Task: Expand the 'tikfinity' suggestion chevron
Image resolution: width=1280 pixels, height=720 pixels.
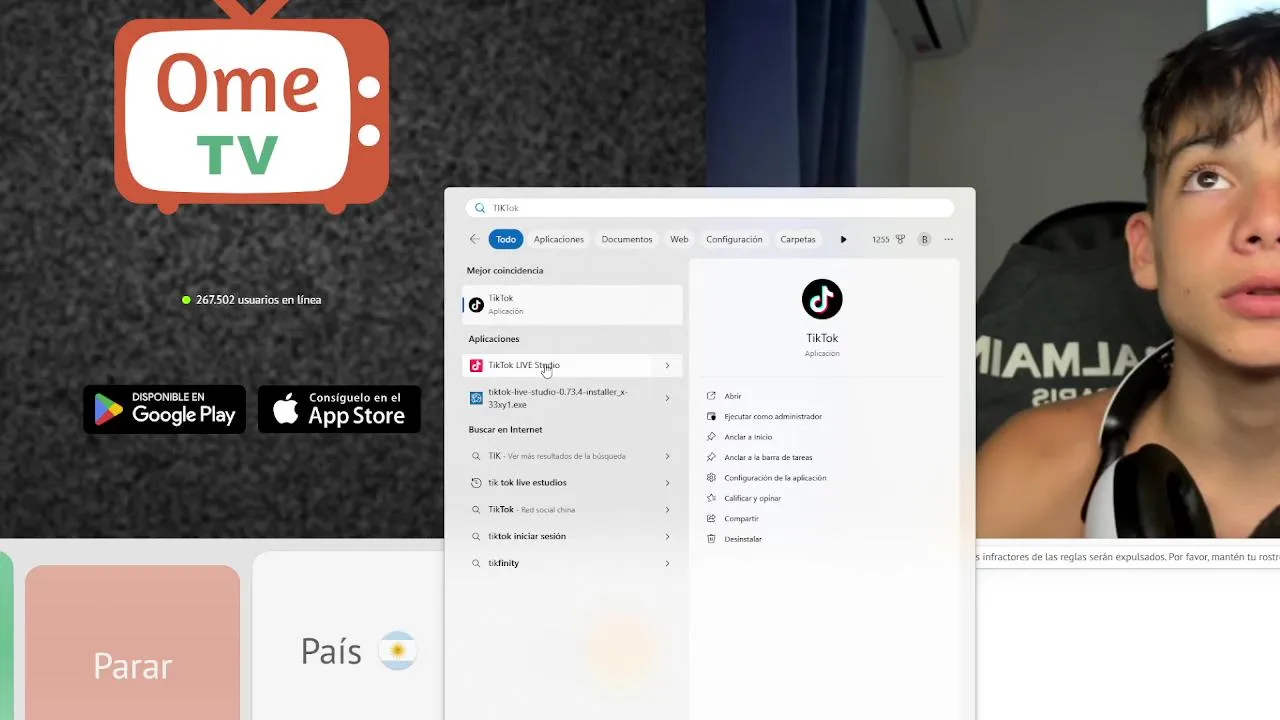Action: (667, 563)
